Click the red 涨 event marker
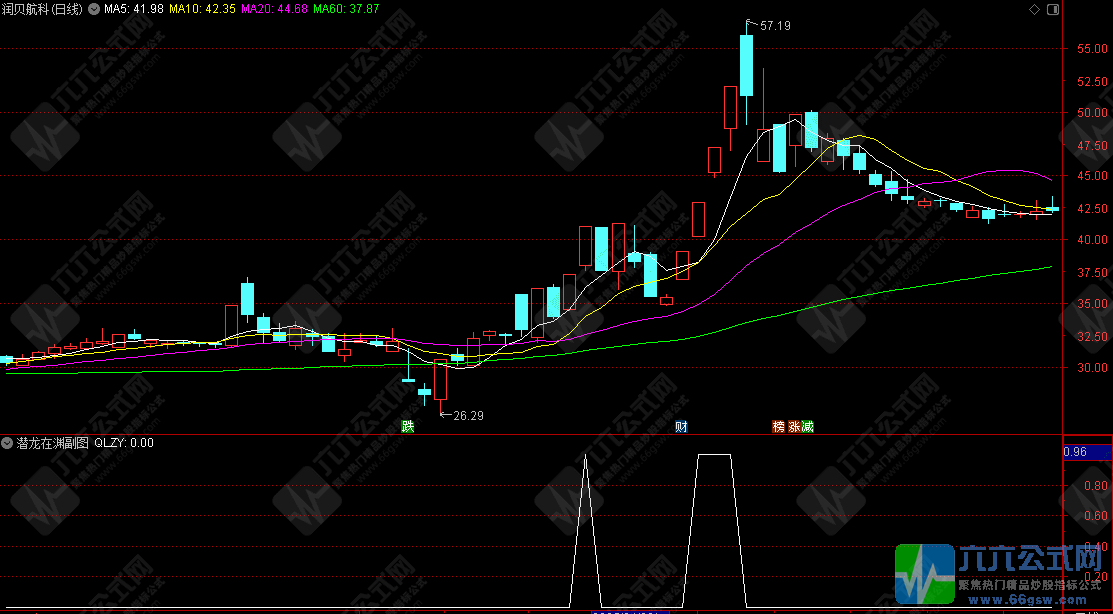 tap(793, 427)
